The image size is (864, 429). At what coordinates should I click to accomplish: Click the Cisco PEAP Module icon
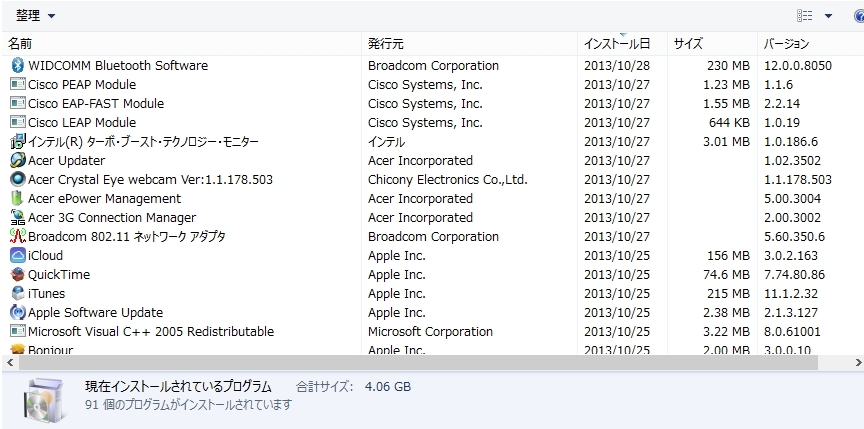[18, 84]
